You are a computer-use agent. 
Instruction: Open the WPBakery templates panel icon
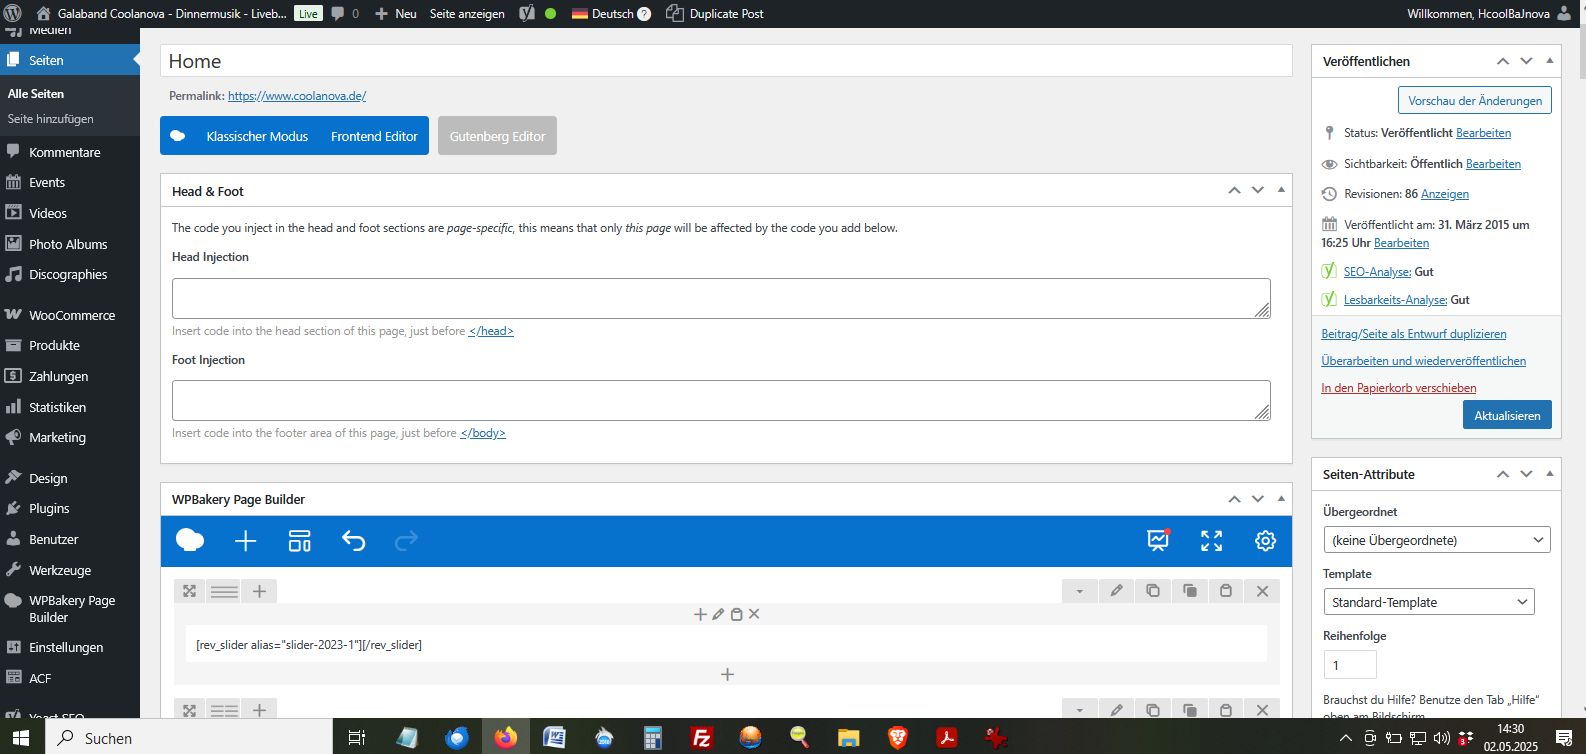tap(299, 541)
